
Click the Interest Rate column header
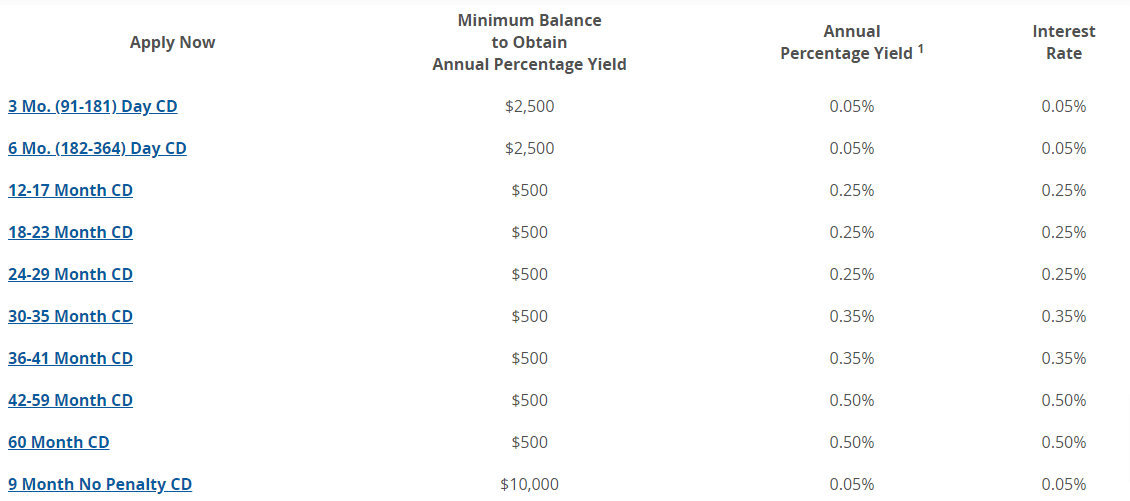pyautogui.click(x=1063, y=43)
